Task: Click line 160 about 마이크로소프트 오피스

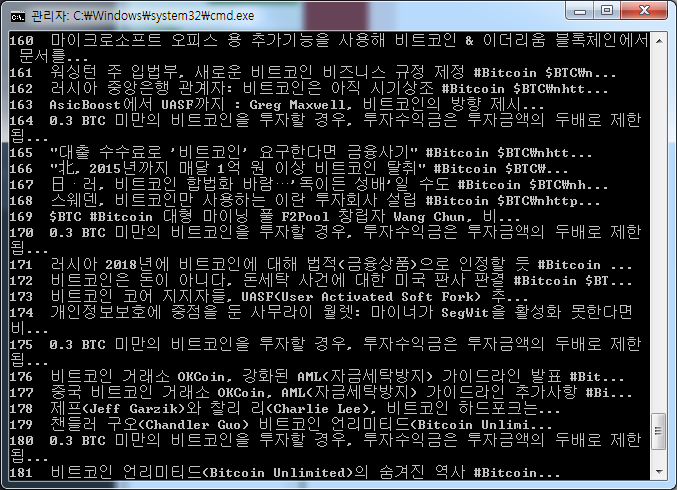Action: pyautogui.click(x=329, y=48)
